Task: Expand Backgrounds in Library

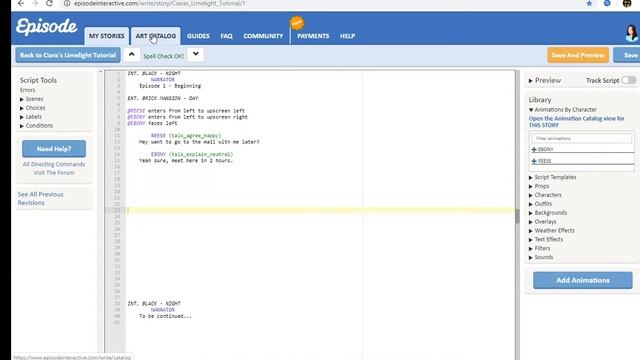Action: click(548, 213)
